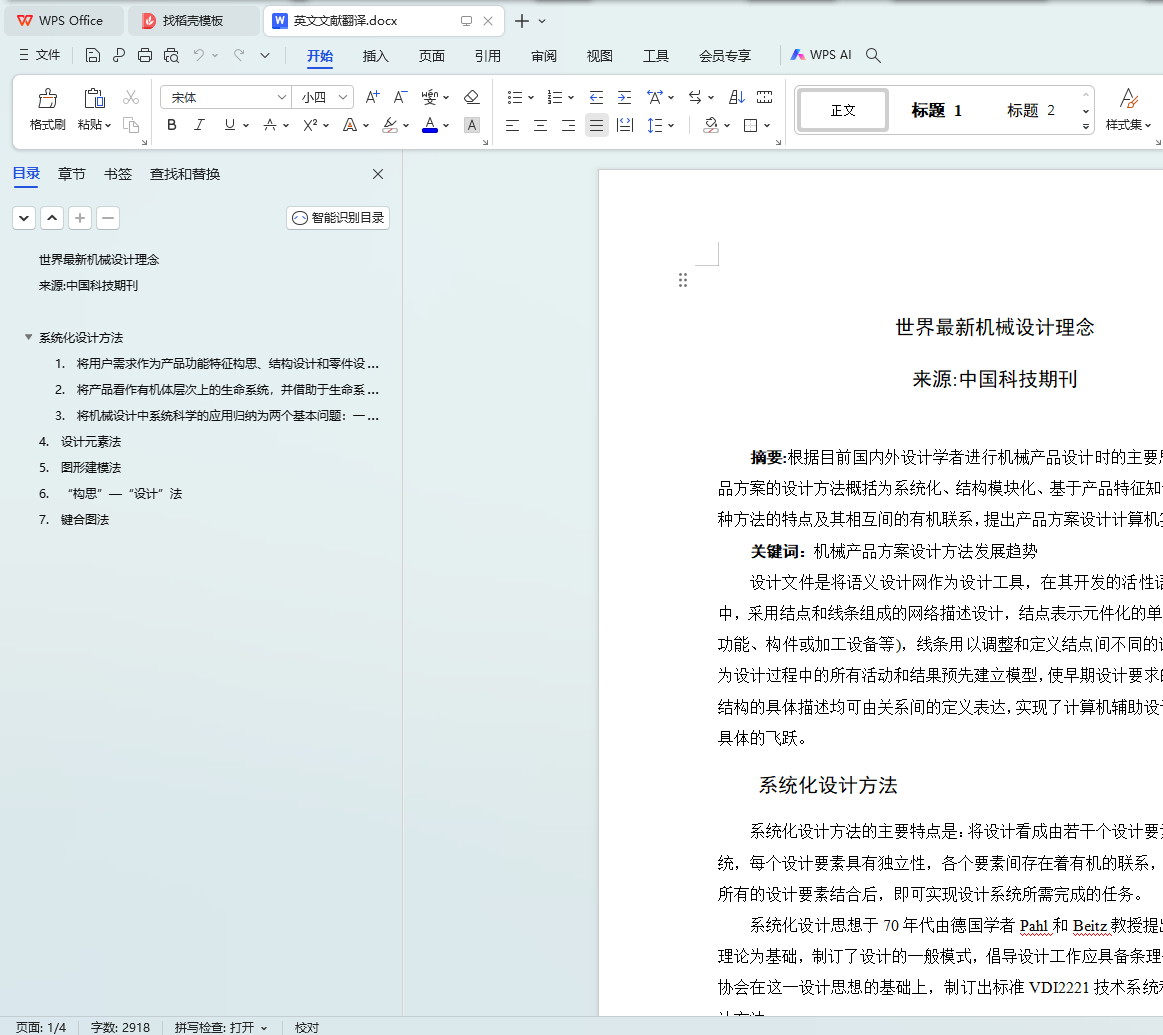Image resolution: width=1163 pixels, height=1035 pixels.
Task: Click the Redo arrow icon
Action: 239,55
